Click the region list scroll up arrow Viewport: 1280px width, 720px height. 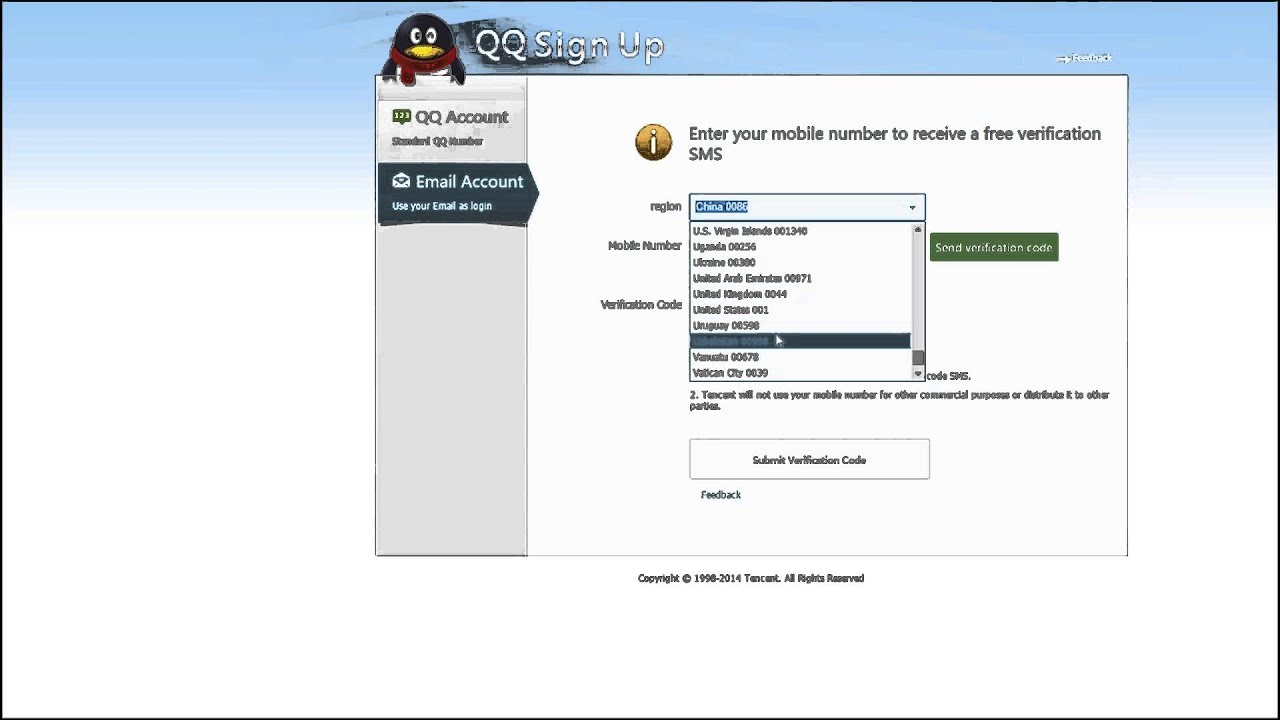[918, 230]
